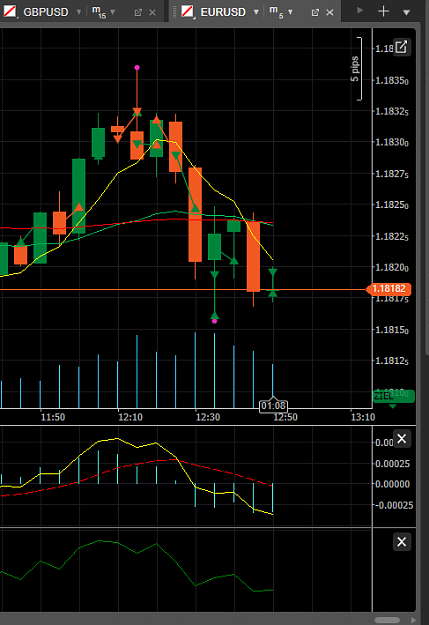Show the next chart tabs with the arrow
This screenshot has height=625, width=429.
click(x=360, y=10)
